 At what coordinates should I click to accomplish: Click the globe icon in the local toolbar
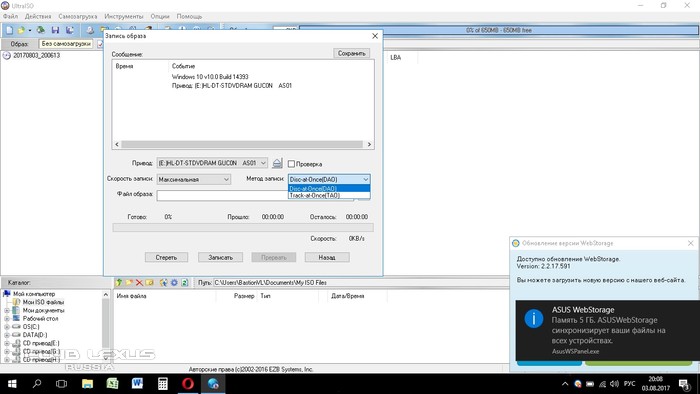(163, 282)
